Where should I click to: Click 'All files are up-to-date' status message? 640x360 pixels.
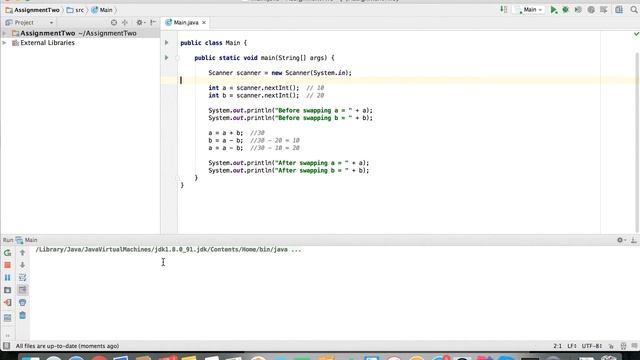67,346
